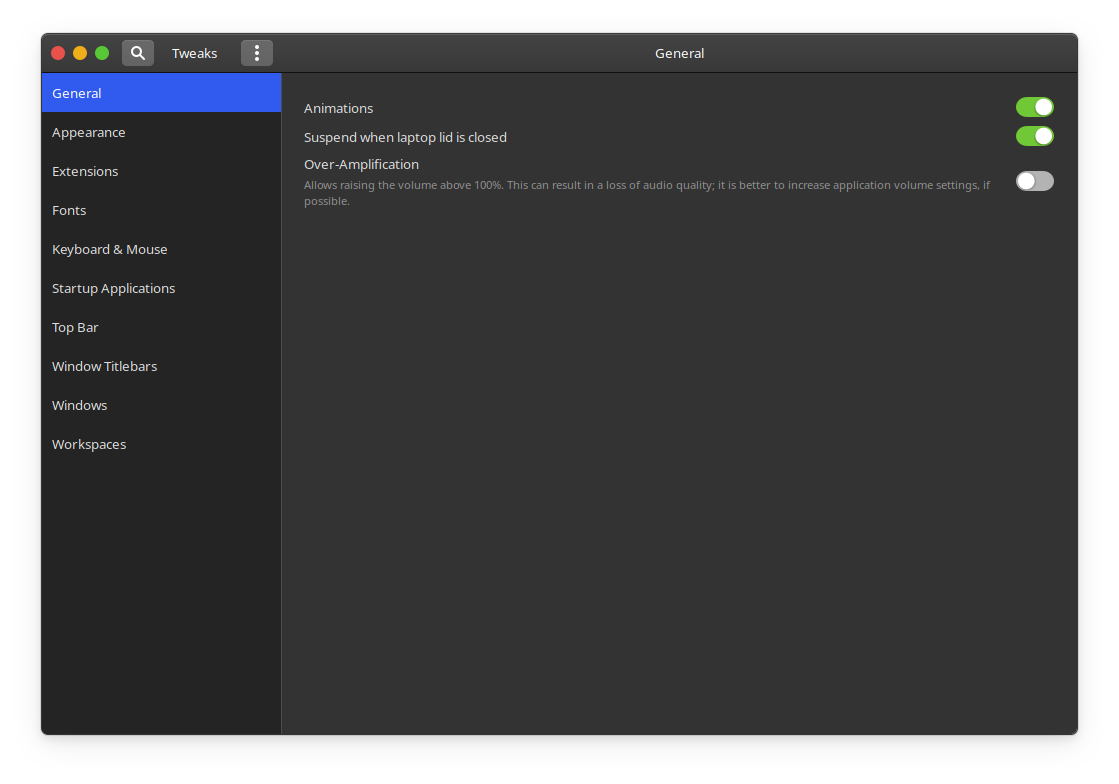The width and height of the screenshot is (1119, 784).
Task: Open the Top Bar section
Action: pyautogui.click(x=161, y=327)
